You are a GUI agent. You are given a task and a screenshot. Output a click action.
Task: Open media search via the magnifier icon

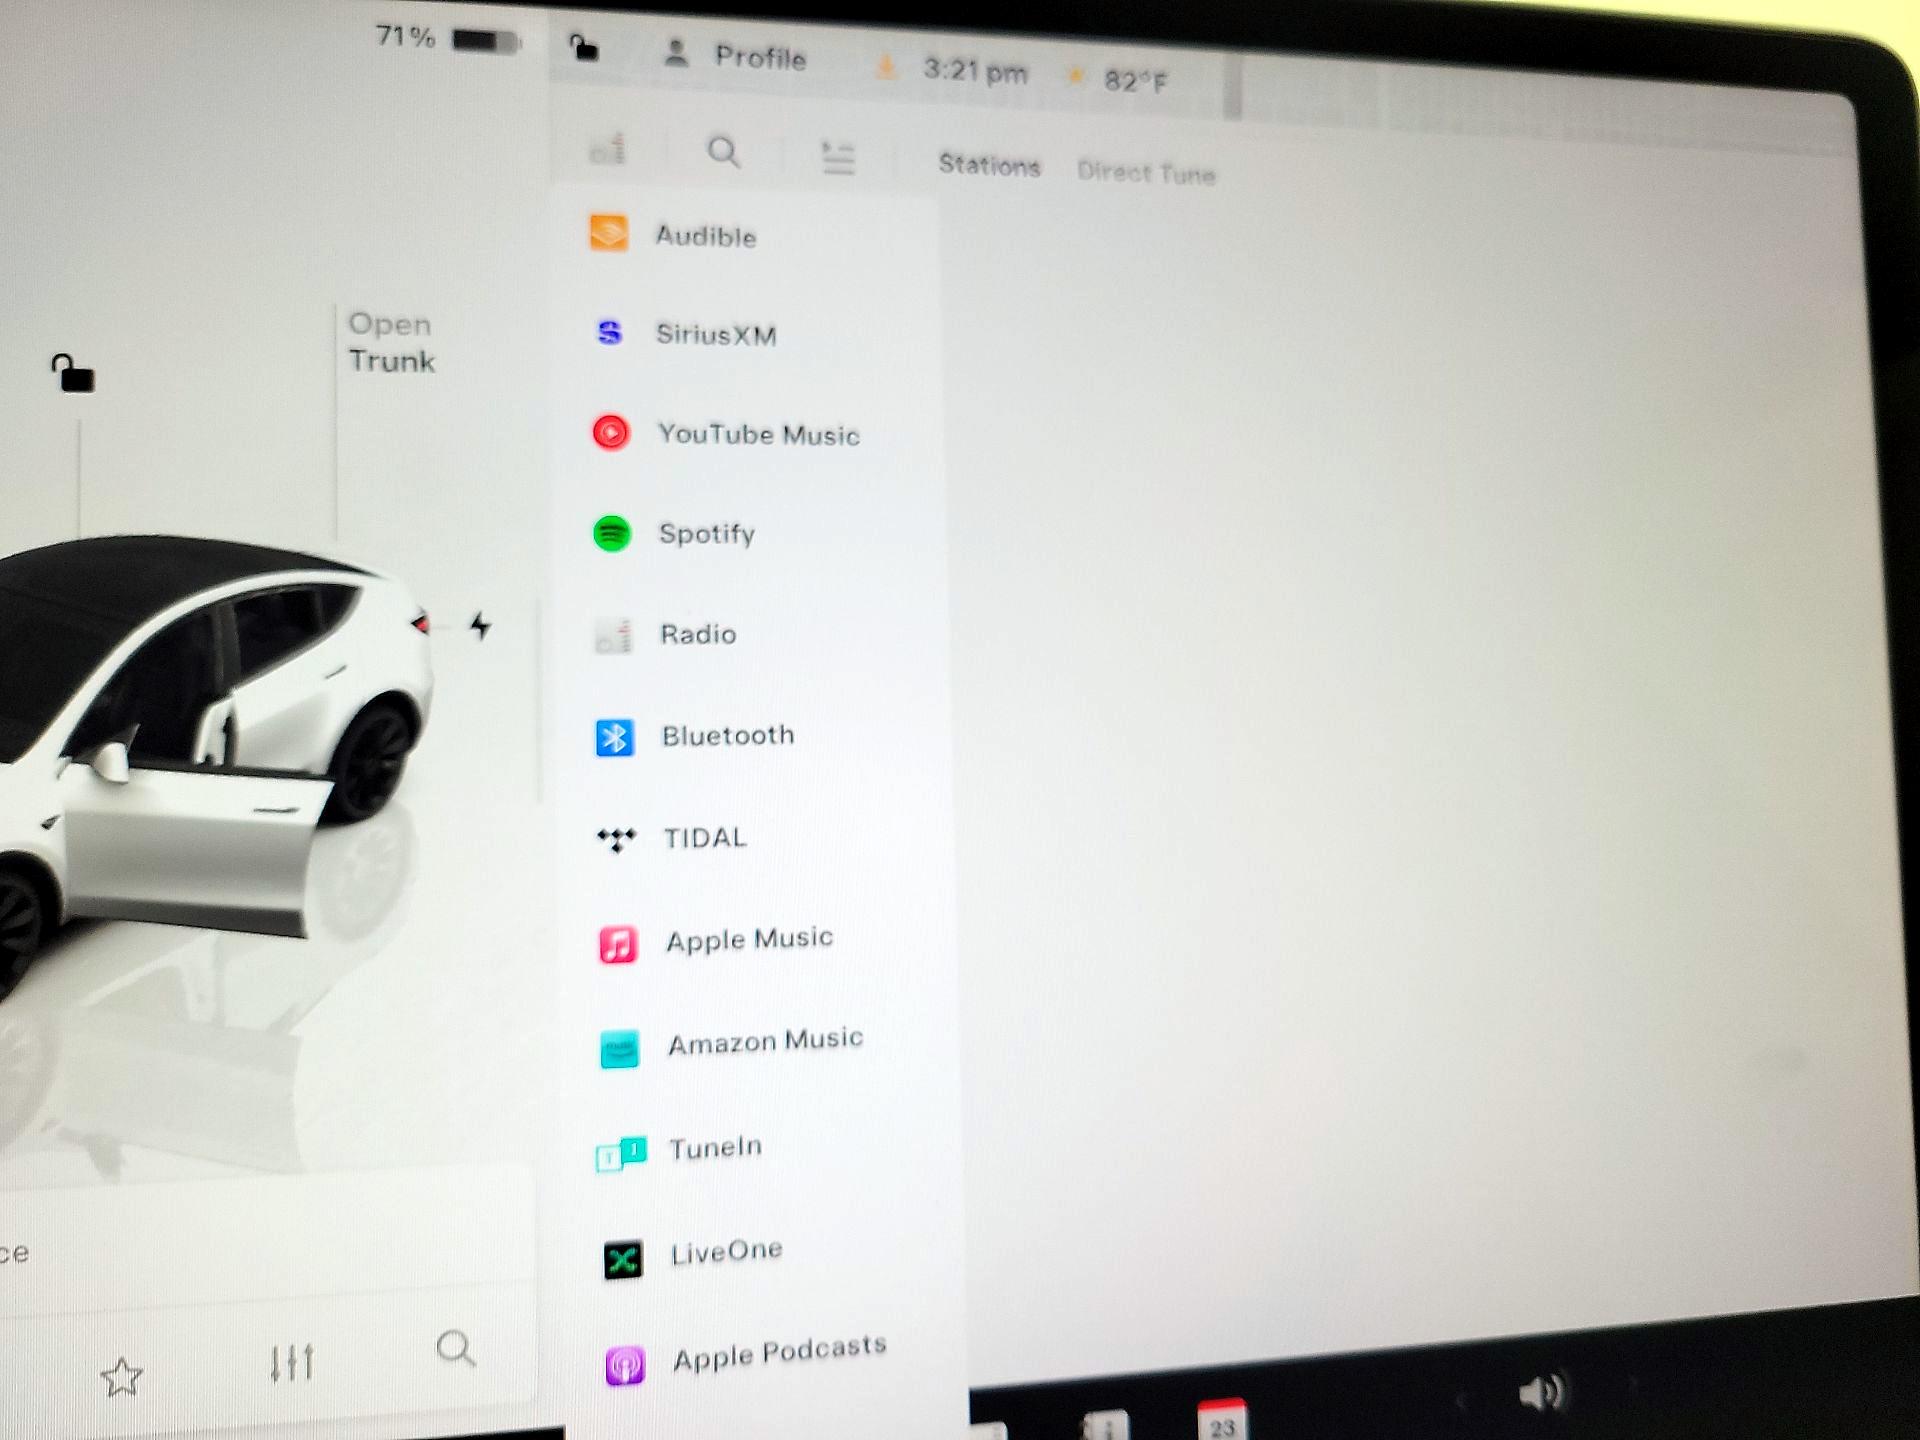pyautogui.click(x=723, y=152)
